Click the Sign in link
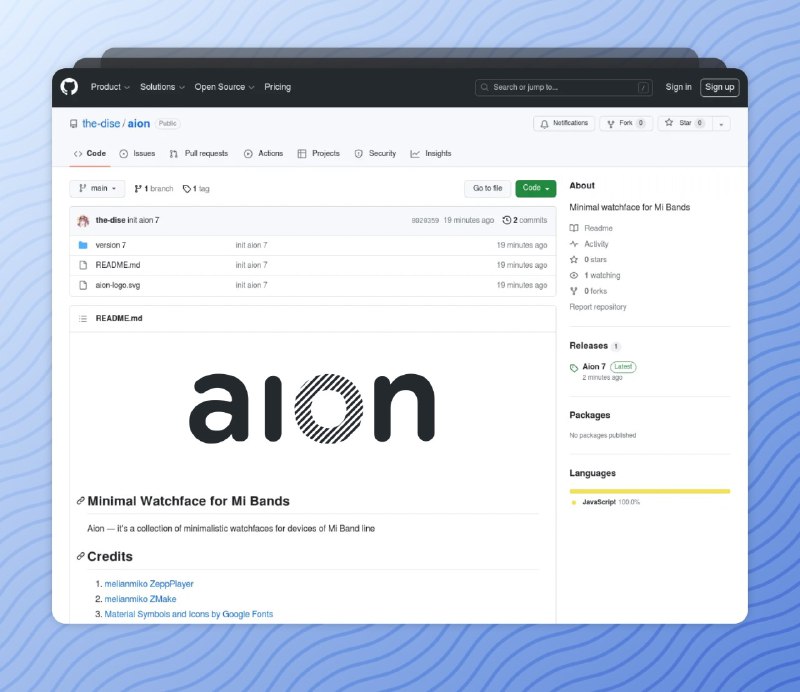 coord(678,87)
